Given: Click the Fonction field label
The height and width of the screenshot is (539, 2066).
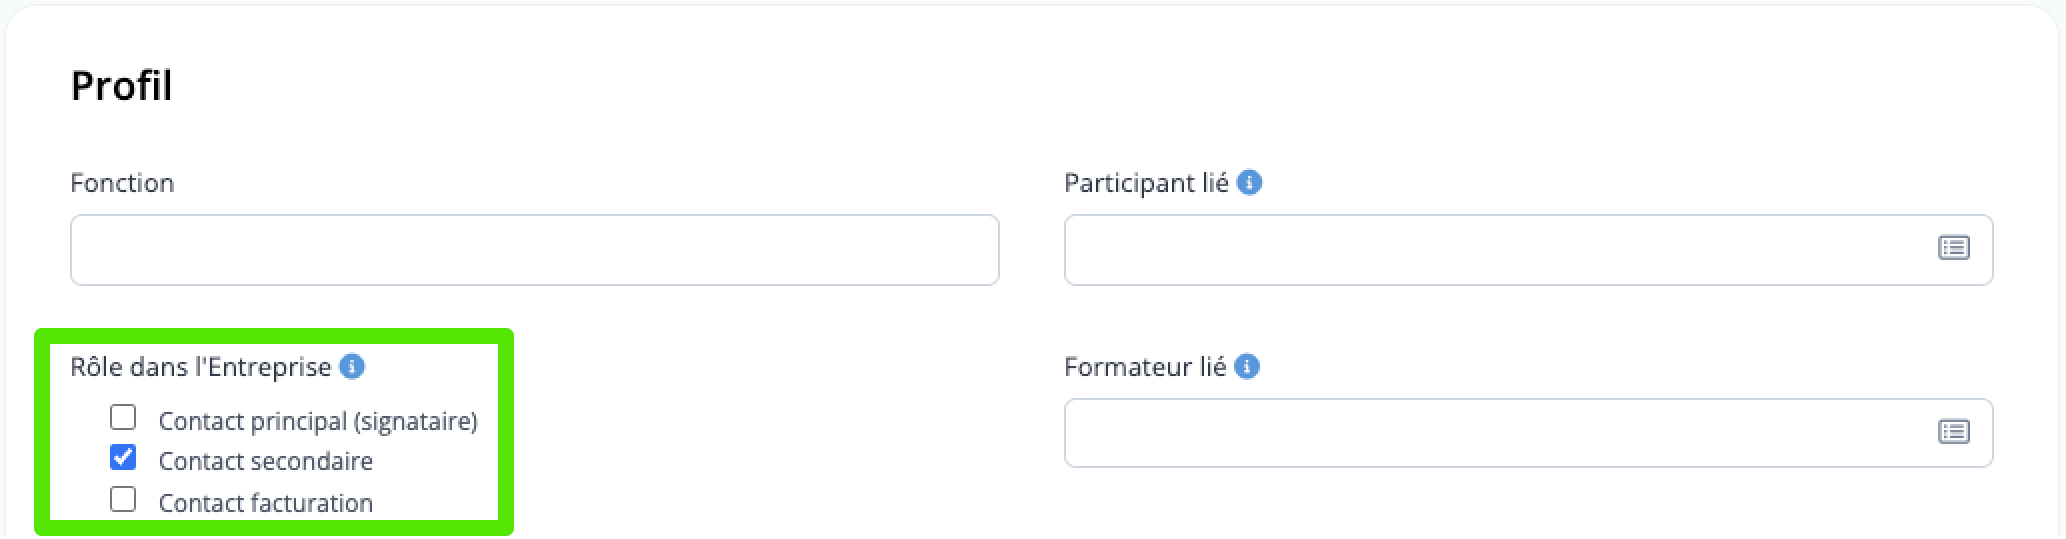Looking at the screenshot, I should [x=122, y=183].
